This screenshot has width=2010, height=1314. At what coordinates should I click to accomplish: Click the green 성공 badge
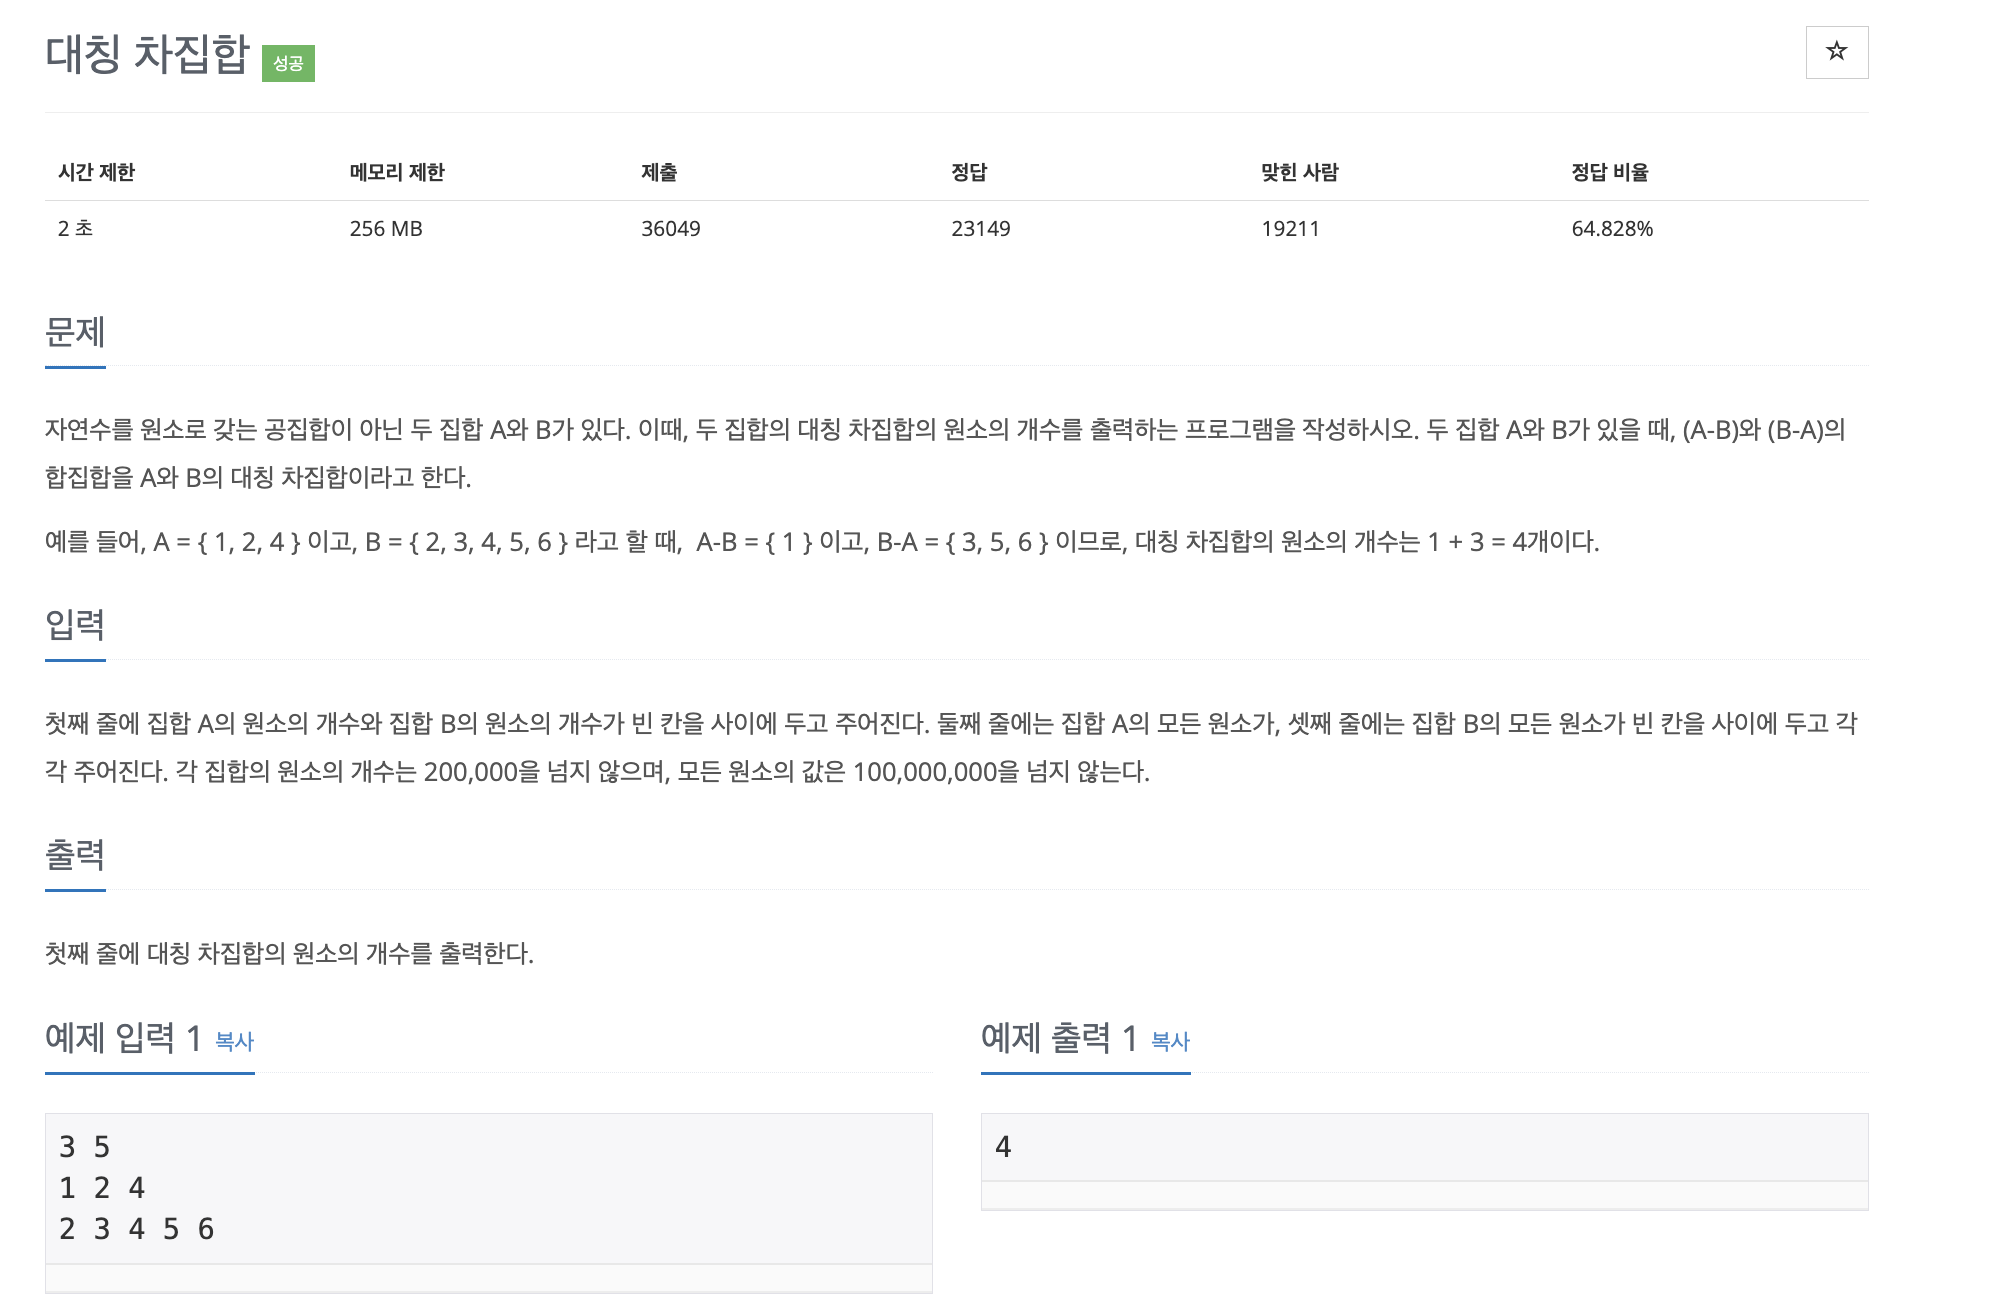(288, 63)
